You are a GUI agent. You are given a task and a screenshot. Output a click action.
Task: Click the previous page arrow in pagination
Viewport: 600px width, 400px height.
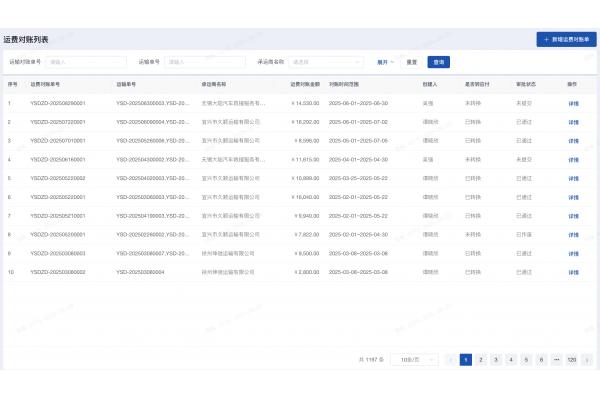[450, 359]
